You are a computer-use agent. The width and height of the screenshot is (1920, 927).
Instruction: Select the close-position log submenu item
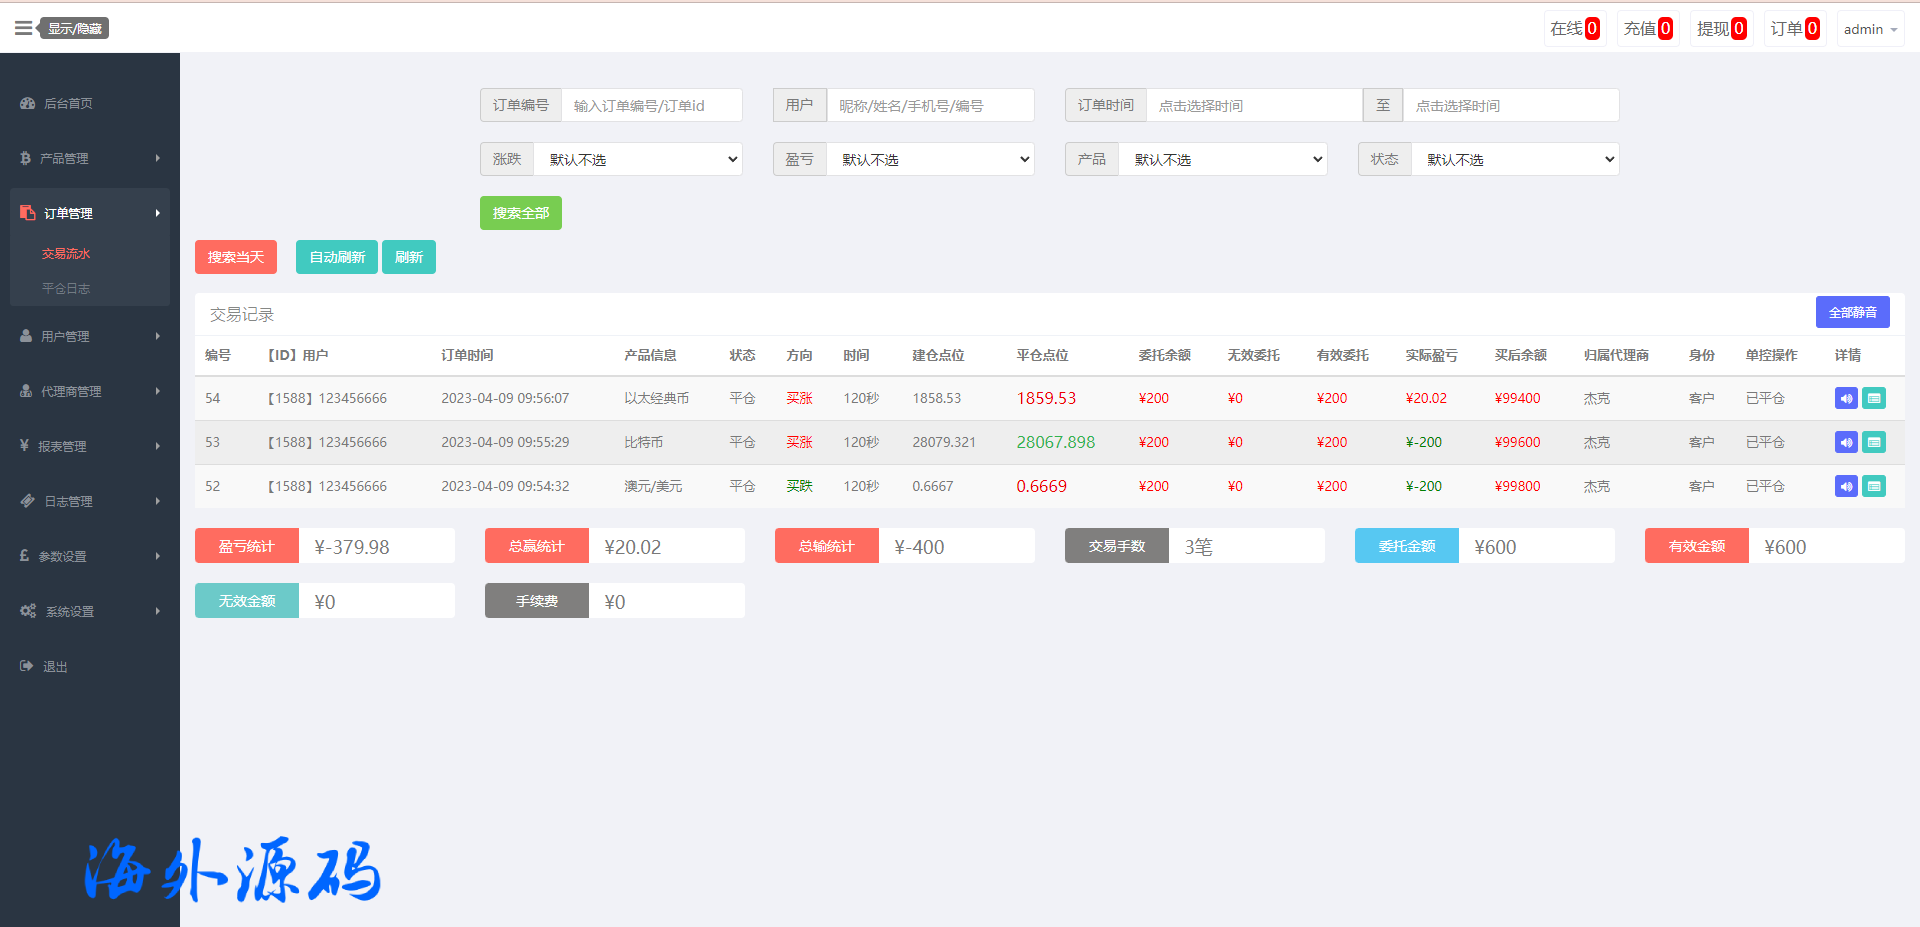66,288
